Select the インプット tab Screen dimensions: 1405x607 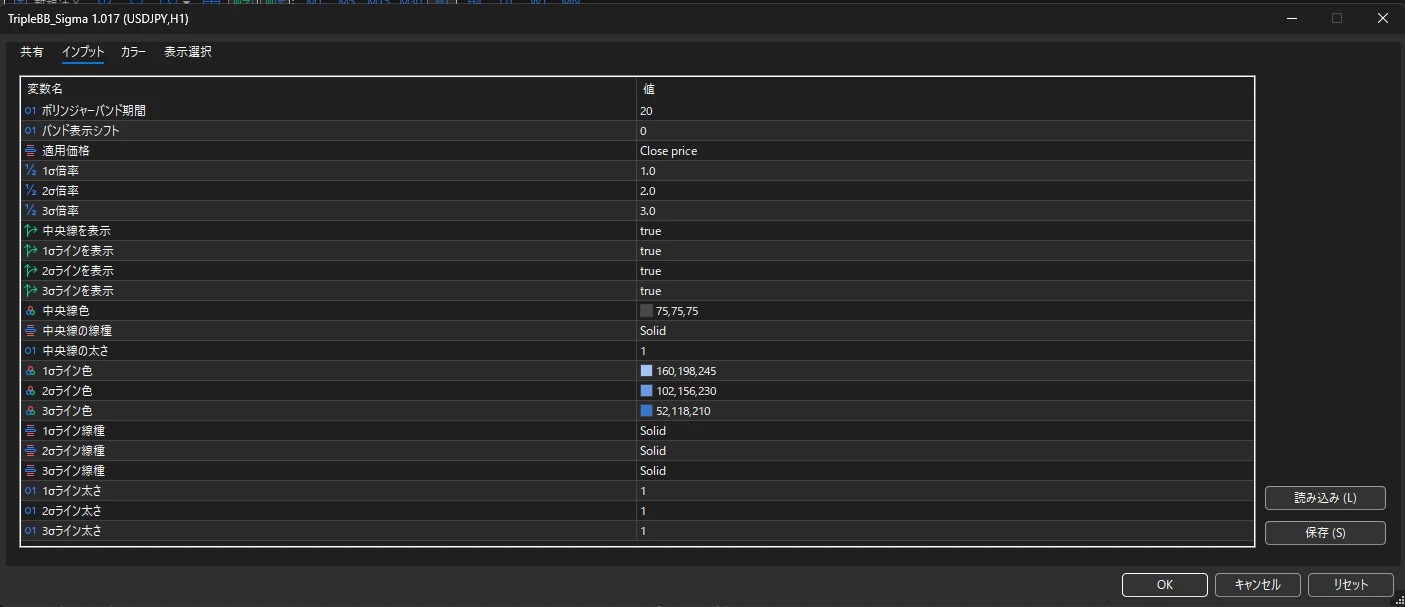tap(83, 52)
